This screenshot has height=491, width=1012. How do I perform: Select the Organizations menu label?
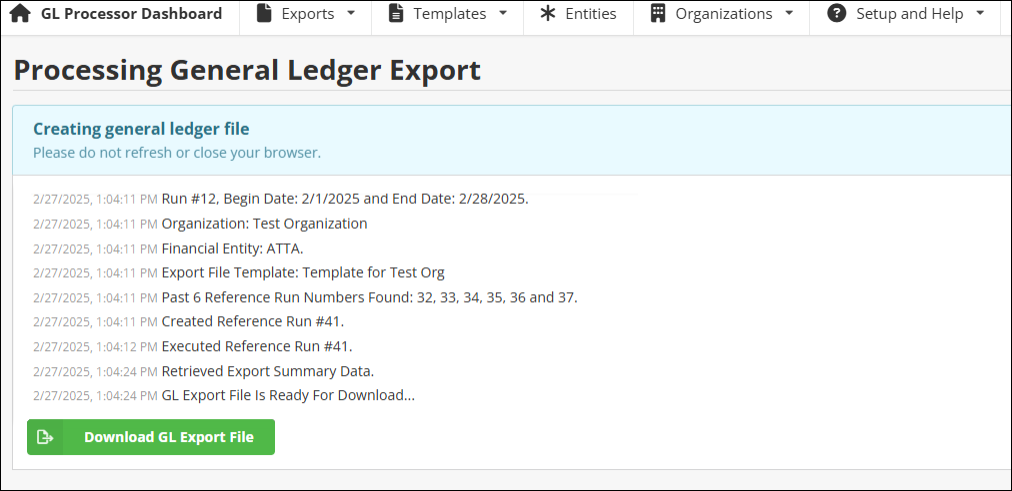pos(724,14)
